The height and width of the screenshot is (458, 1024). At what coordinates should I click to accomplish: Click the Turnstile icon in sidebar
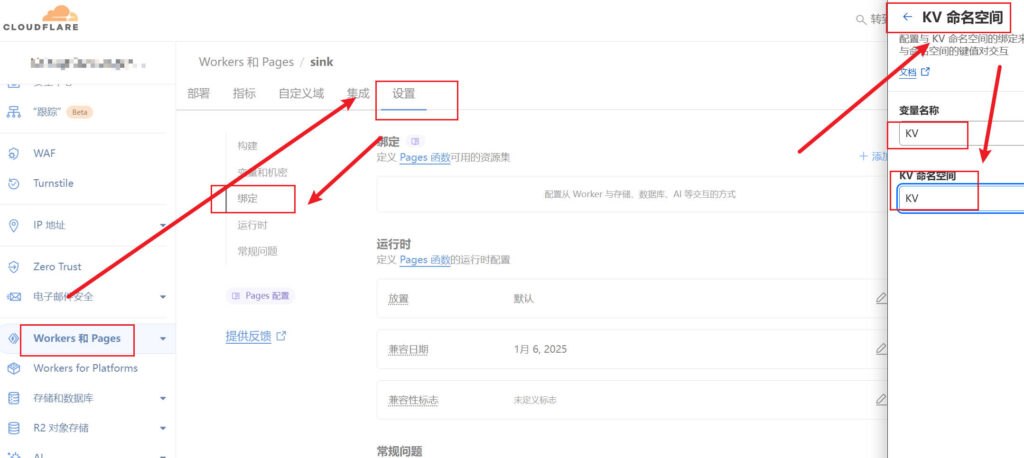14,183
